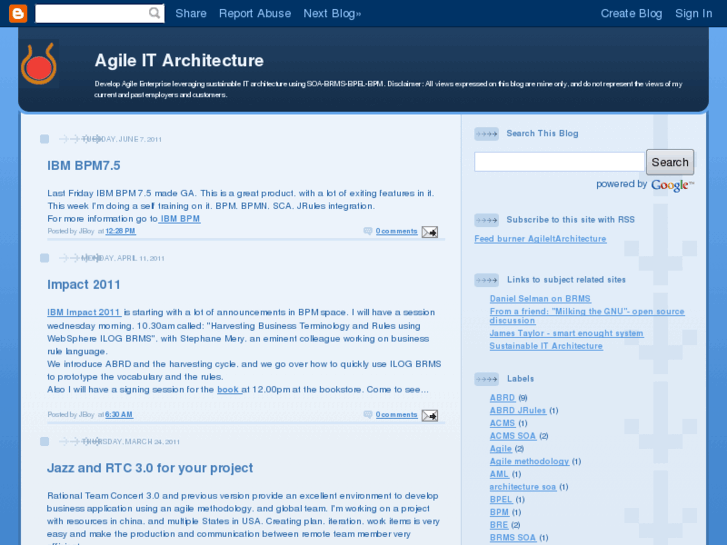
Task: Select the ABRD label
Action: (x=503, y=398)
